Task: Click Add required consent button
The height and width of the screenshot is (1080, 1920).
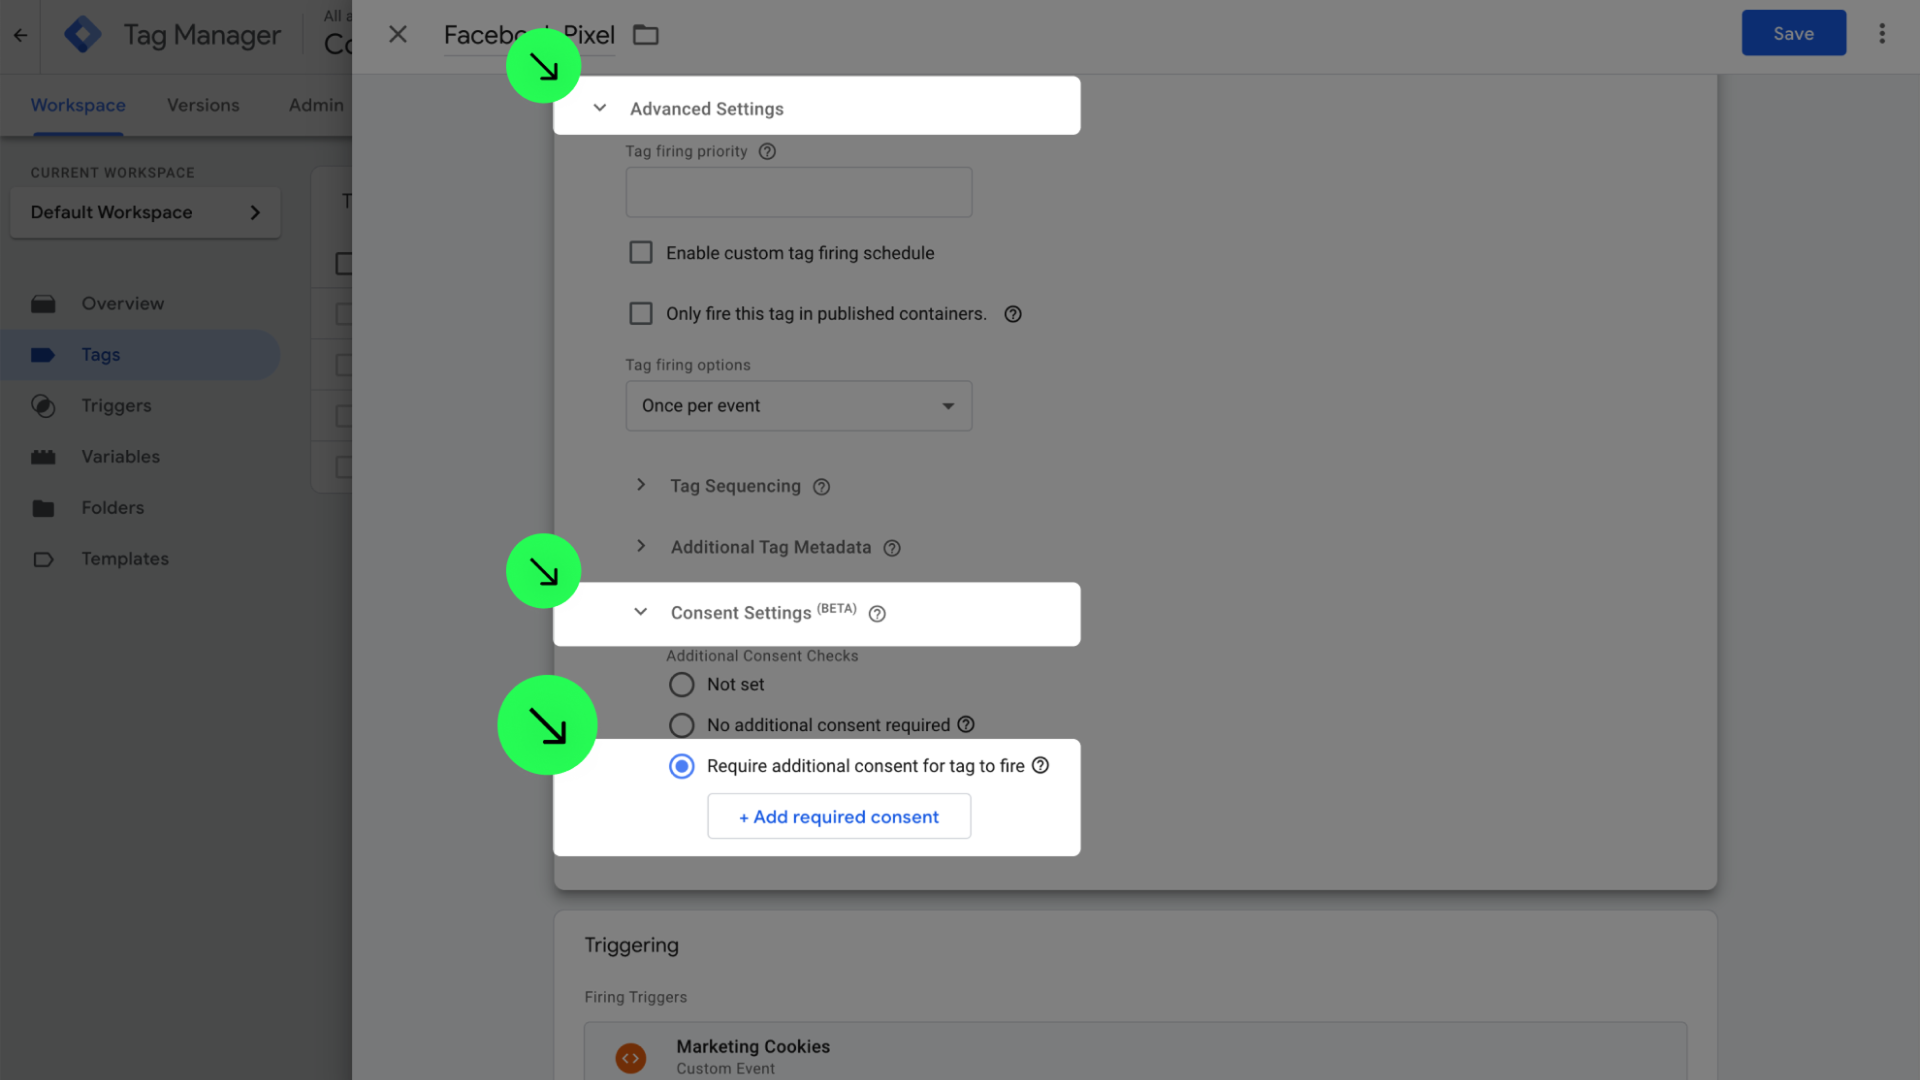Action: [838, 817]
